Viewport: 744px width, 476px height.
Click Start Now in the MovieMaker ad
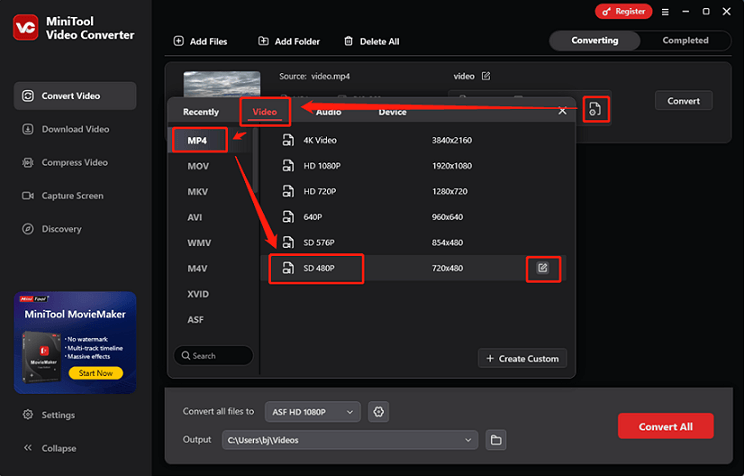coord(95,373)
